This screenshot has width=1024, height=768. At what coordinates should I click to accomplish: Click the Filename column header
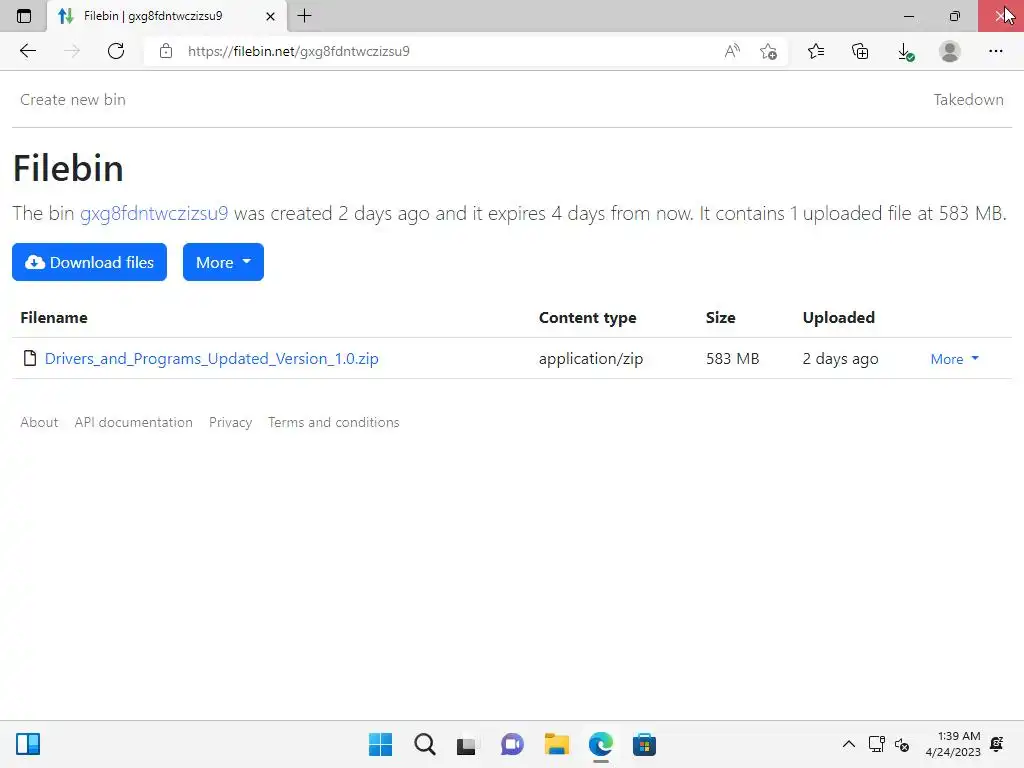(x=54, y=317)
